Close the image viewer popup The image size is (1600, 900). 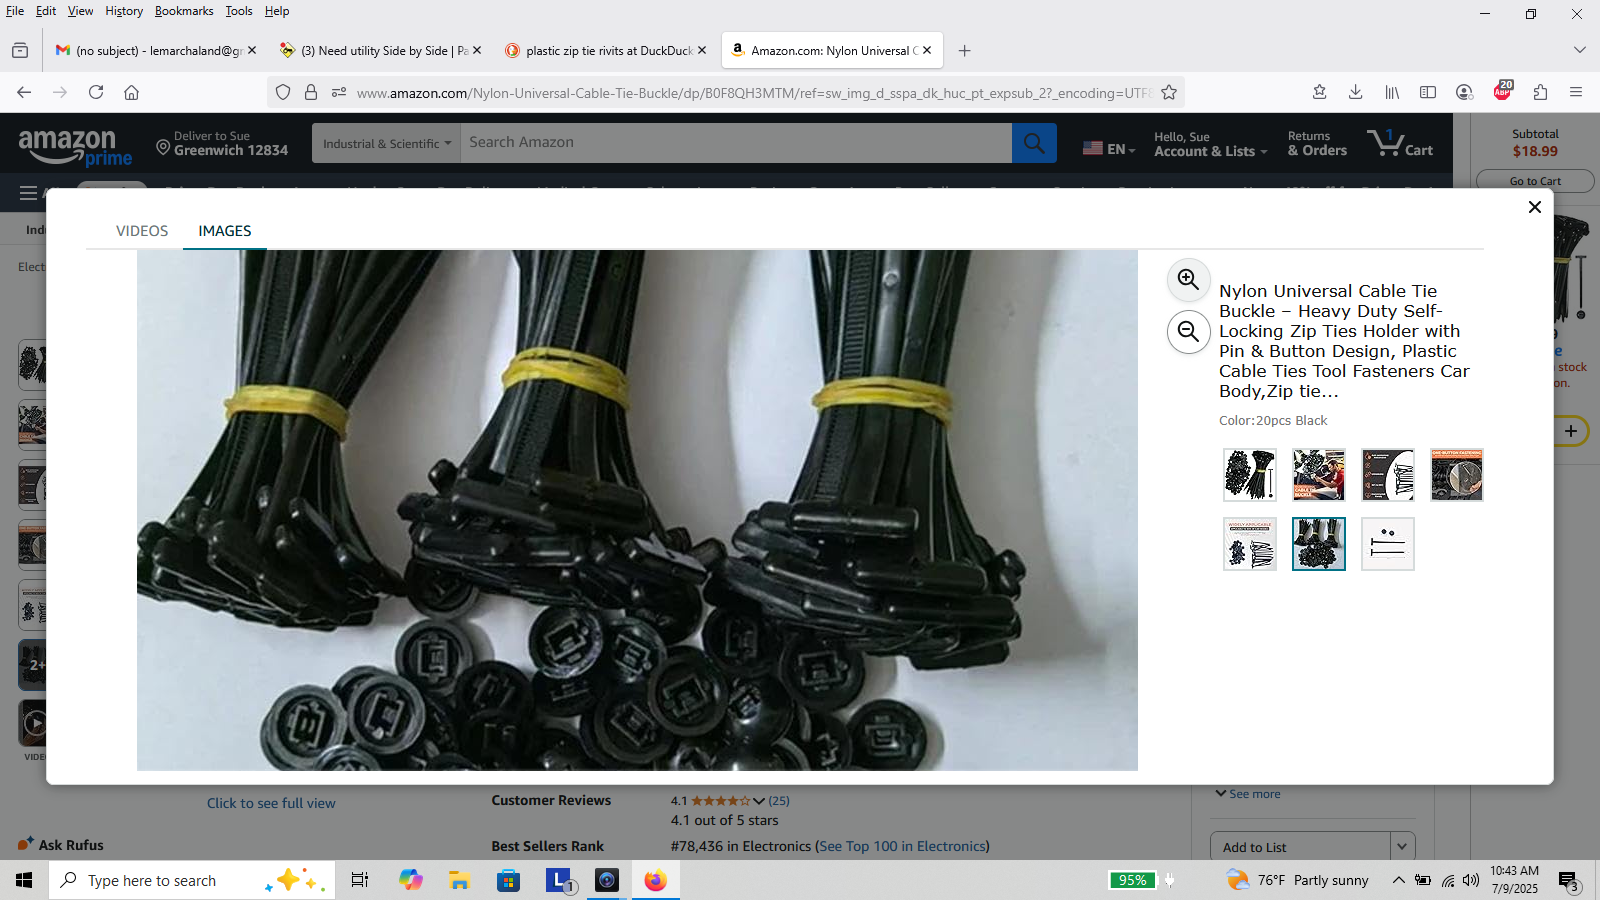tap(1534, 207)
